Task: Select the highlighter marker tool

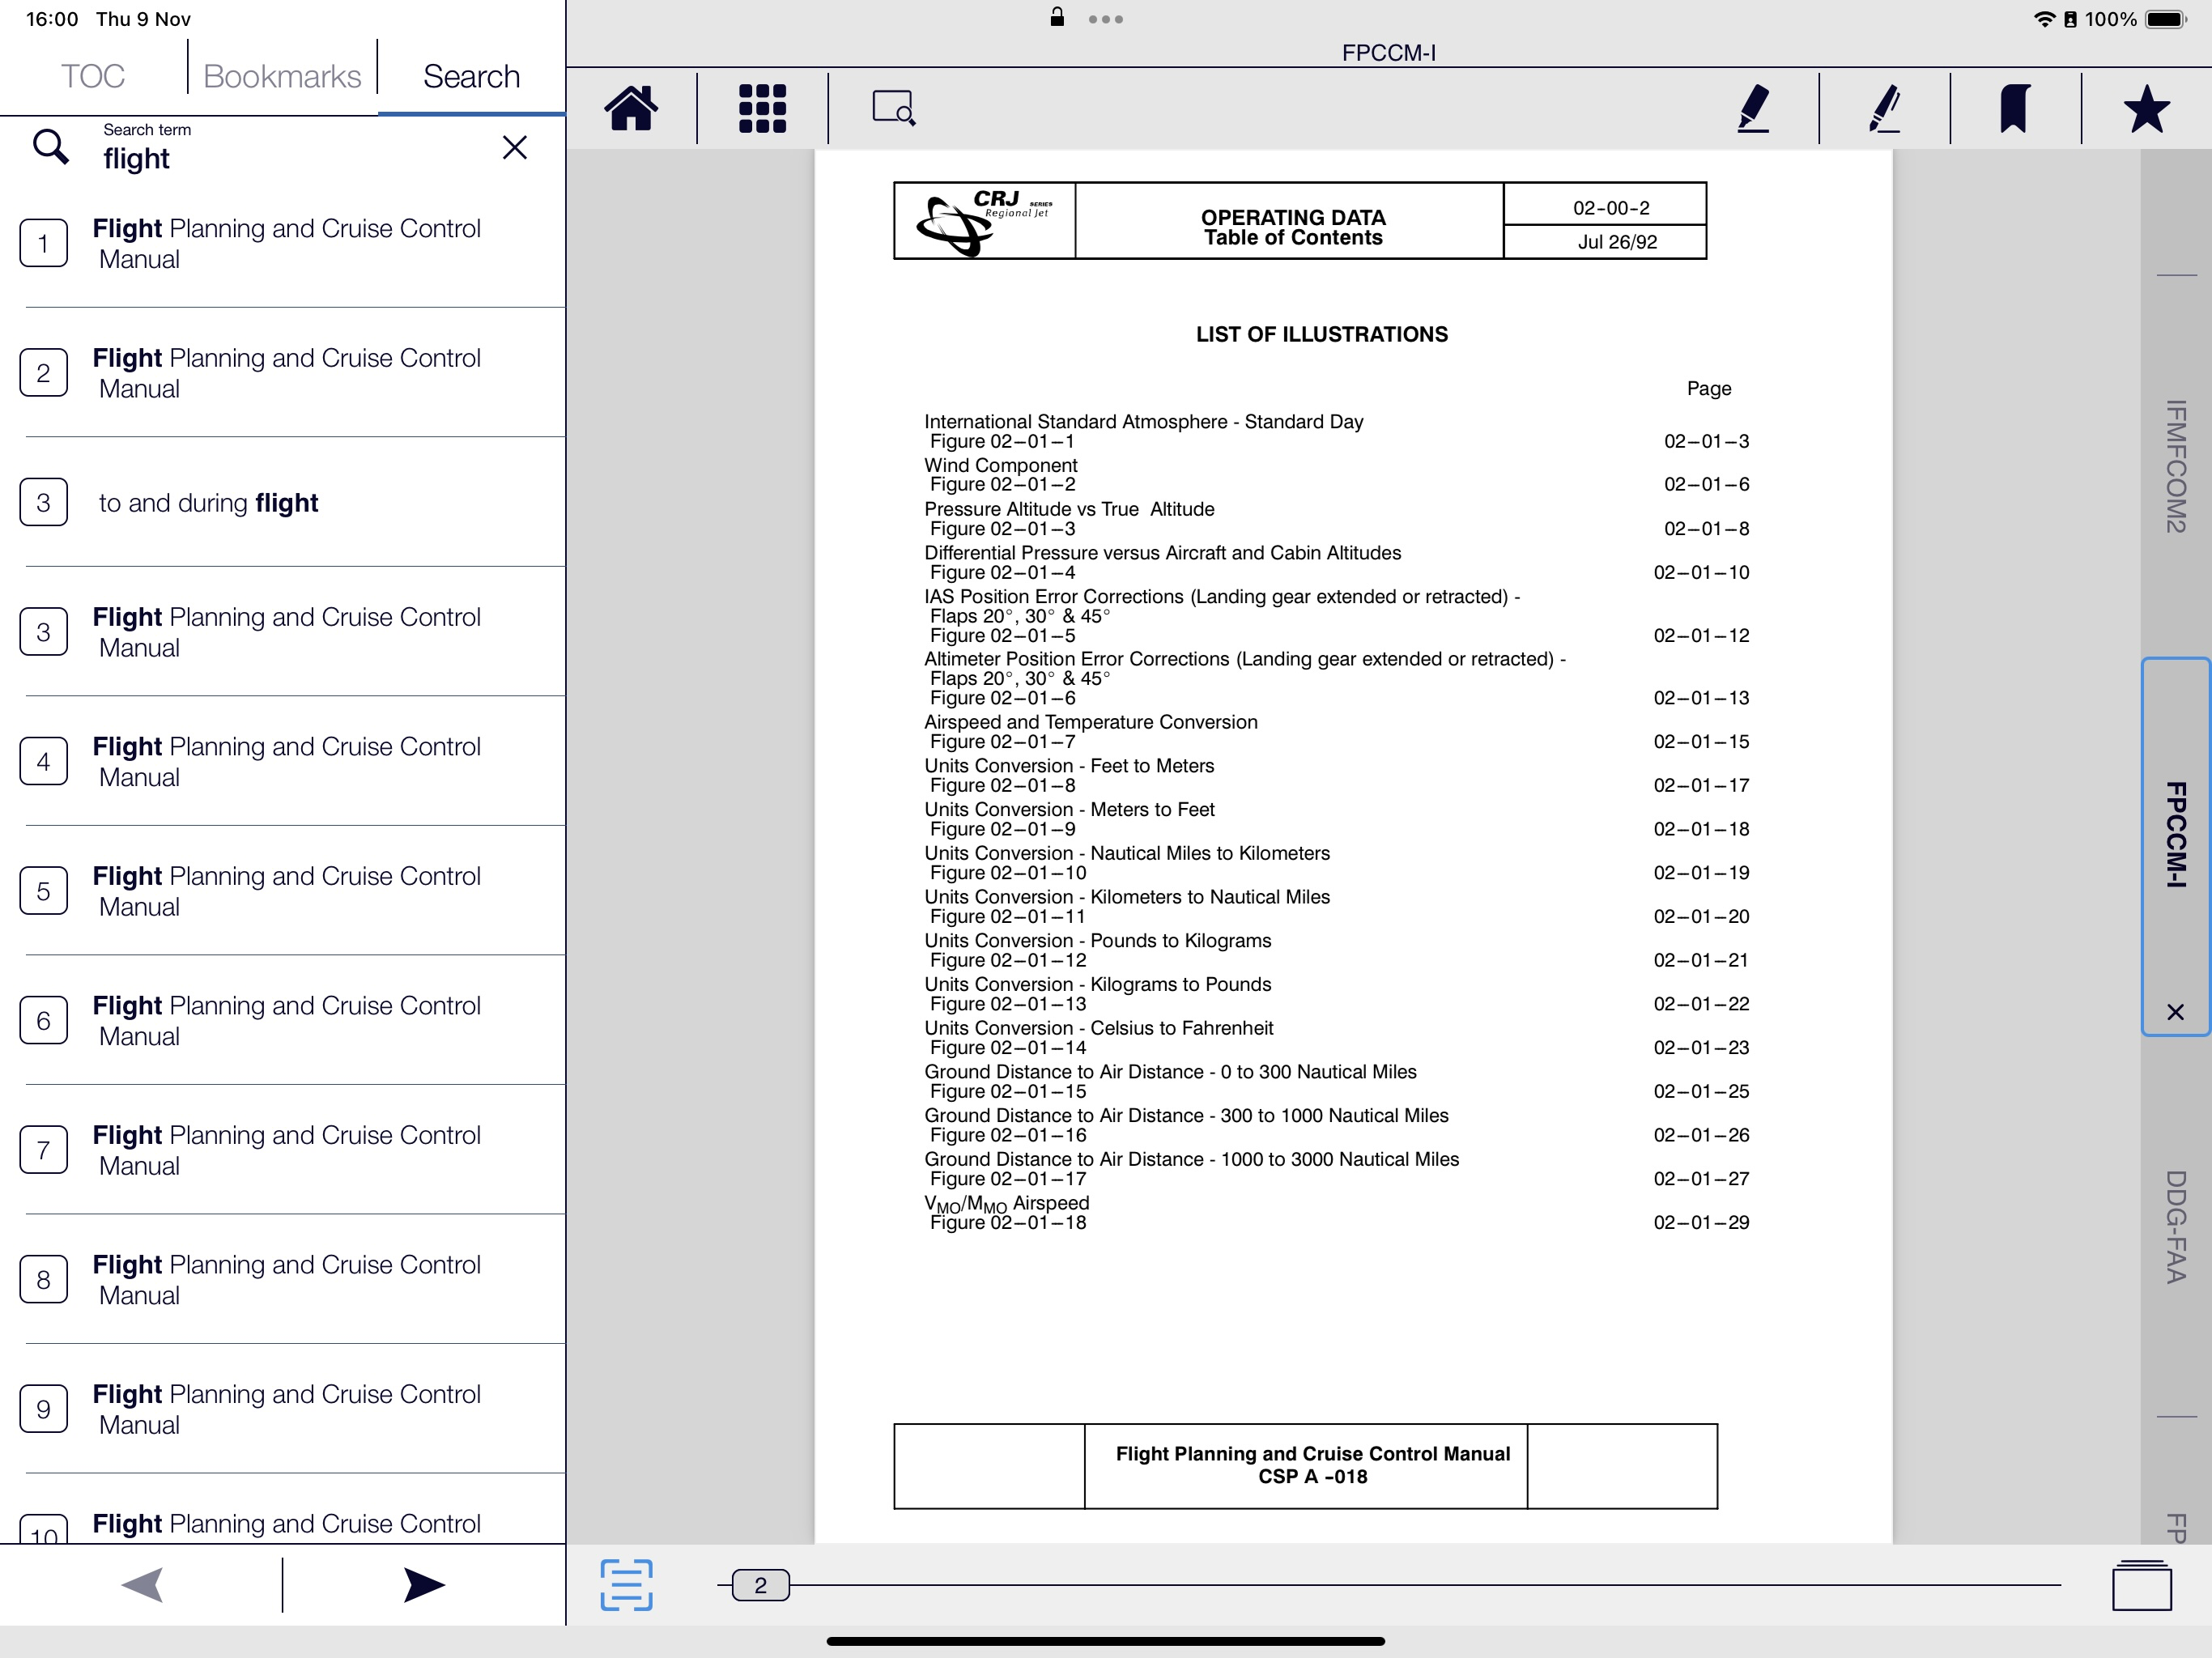Action: click(x=1753, y=108)
